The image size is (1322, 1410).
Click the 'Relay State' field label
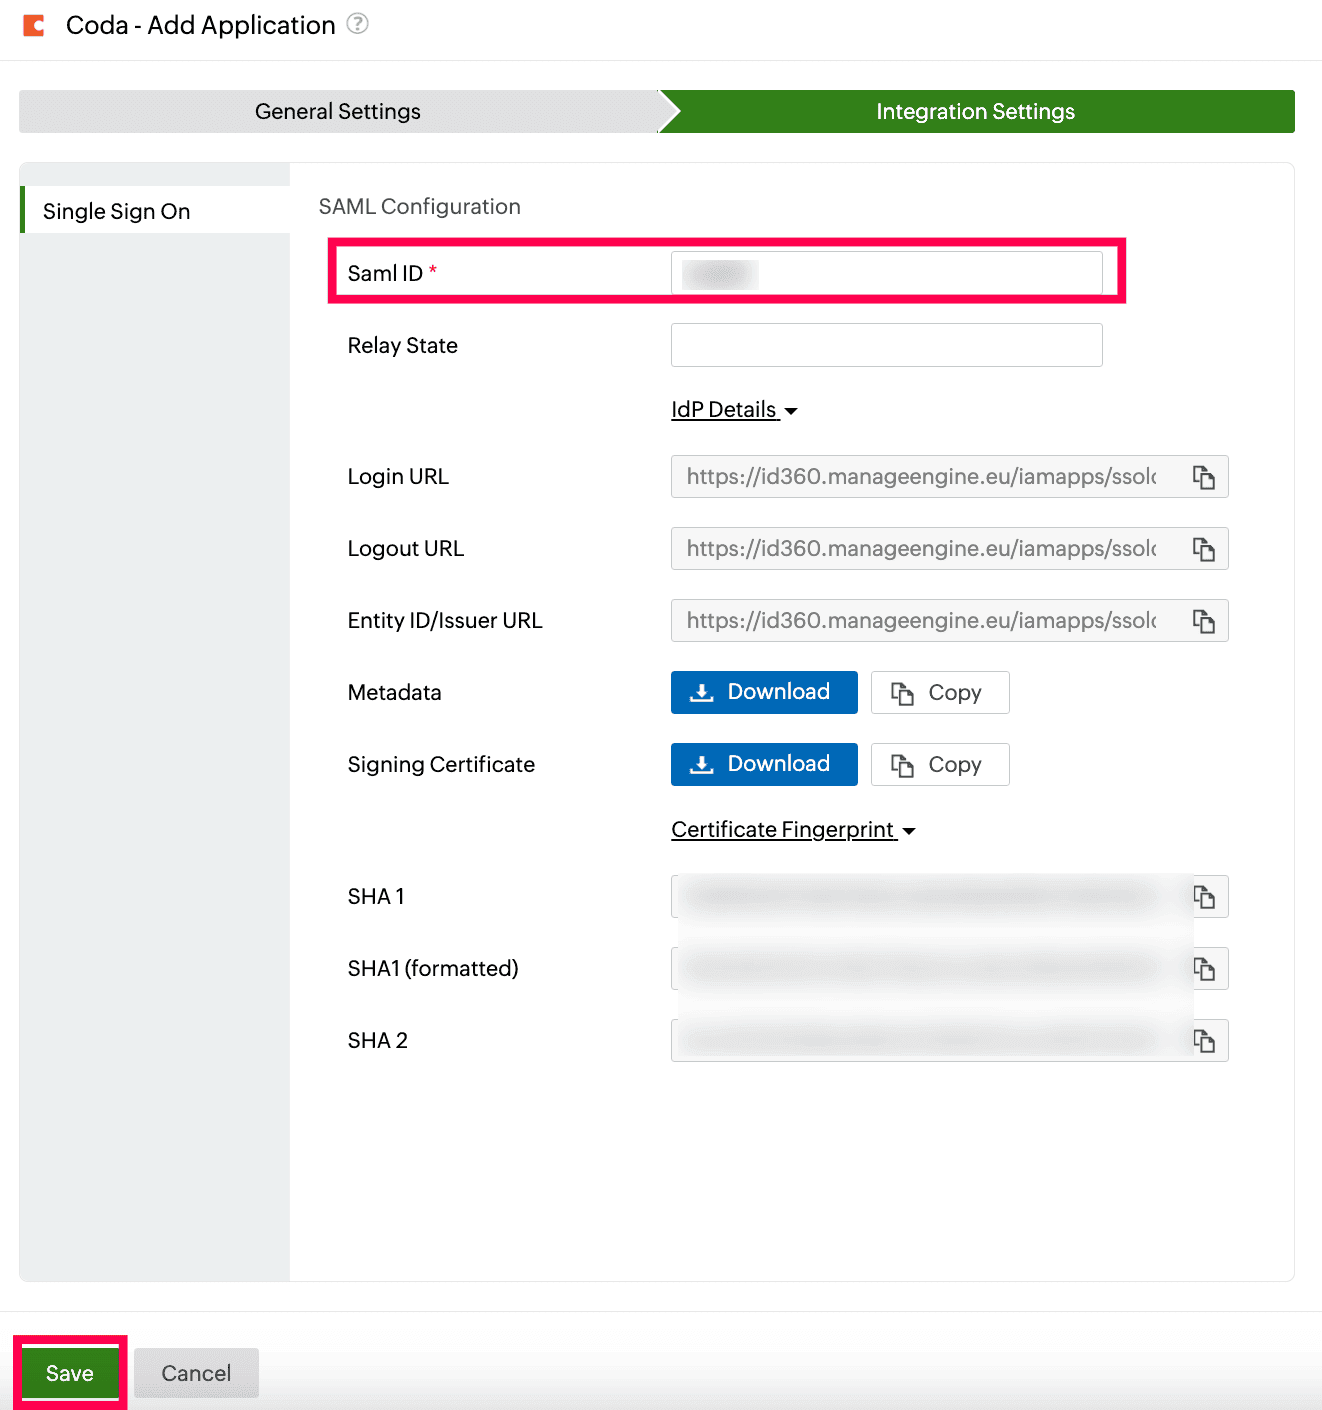pyautogui.click(x=403, y=345)
